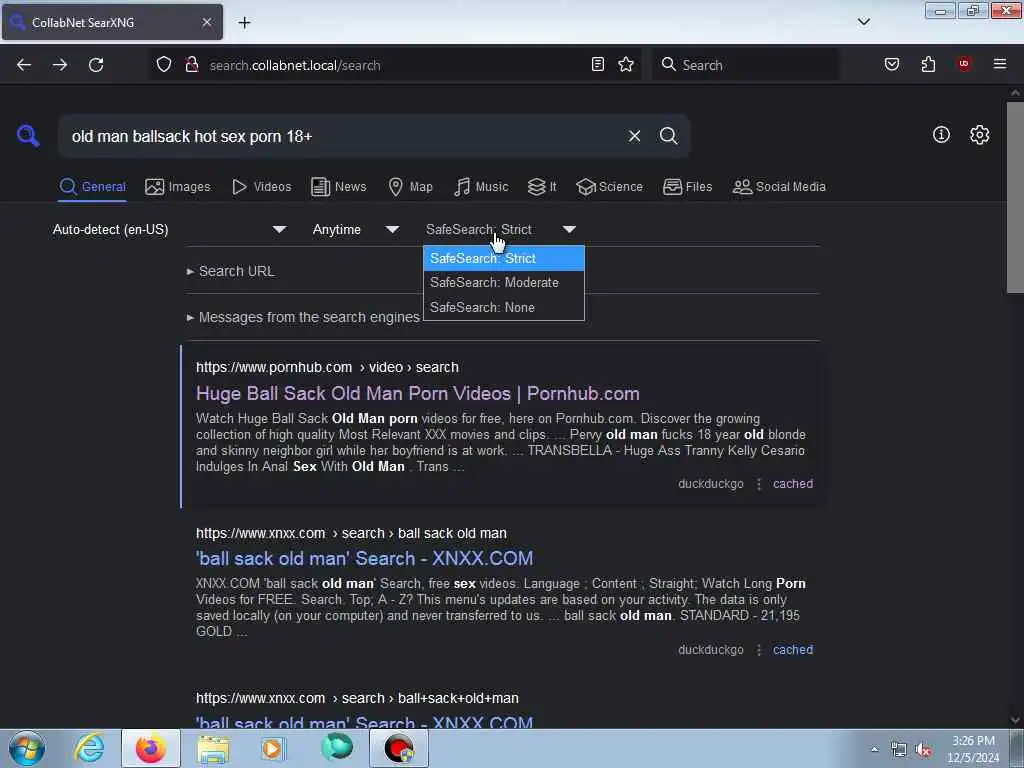Screen dimensions: 1024x768
Task: Click the Firefox toolbar Search box
Action: point(746,65)
